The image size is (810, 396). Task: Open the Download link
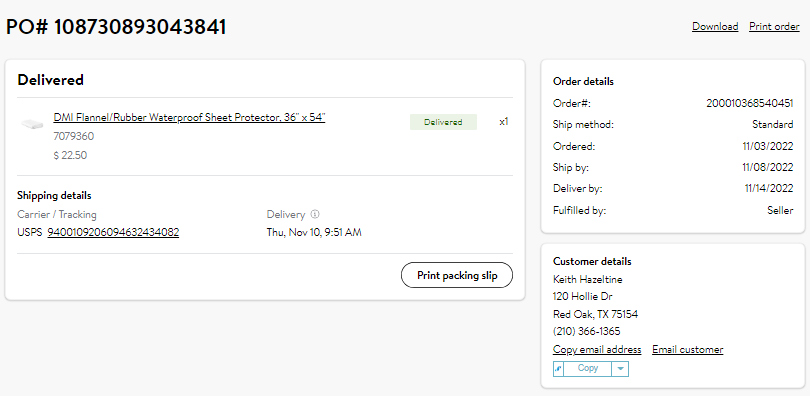coord(715,26)
